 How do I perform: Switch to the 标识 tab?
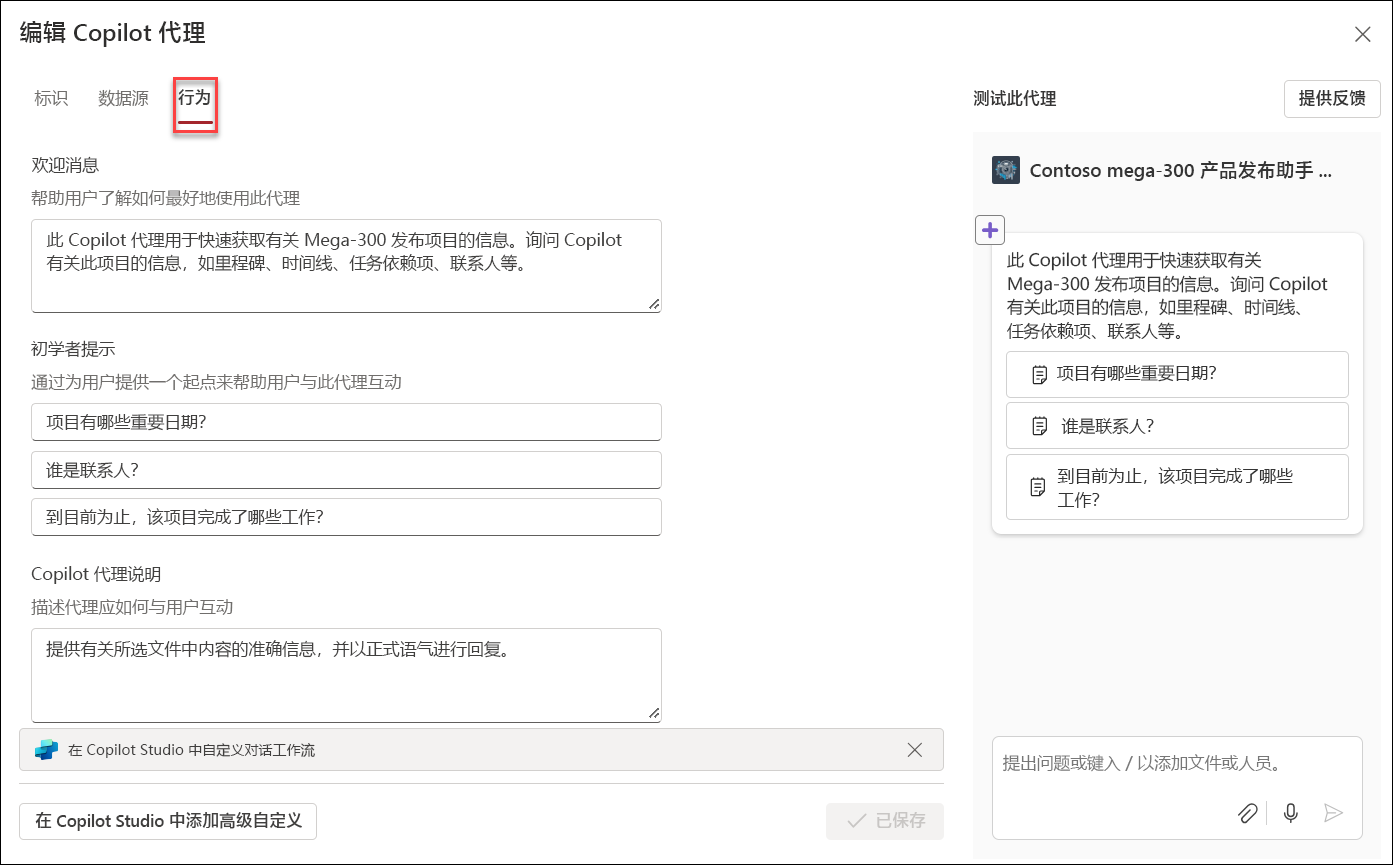51,98
